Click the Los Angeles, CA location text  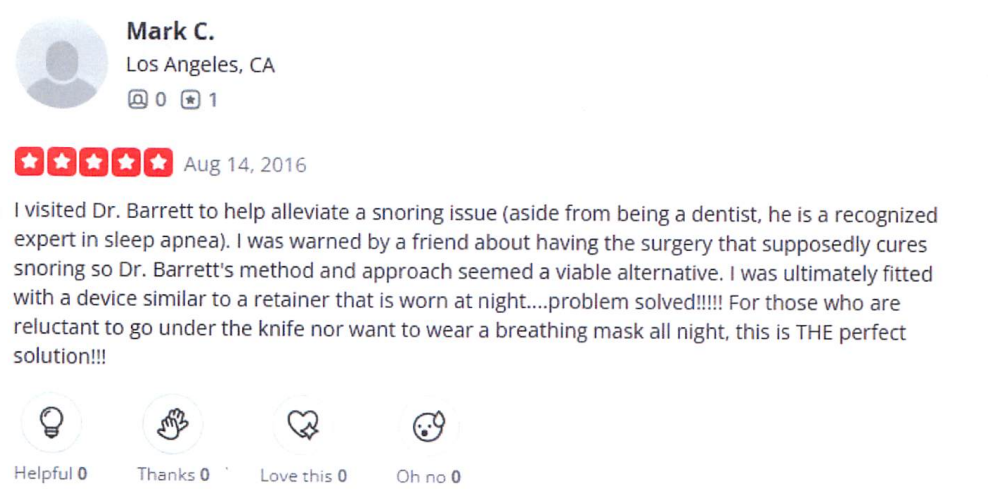coord(200,66)
